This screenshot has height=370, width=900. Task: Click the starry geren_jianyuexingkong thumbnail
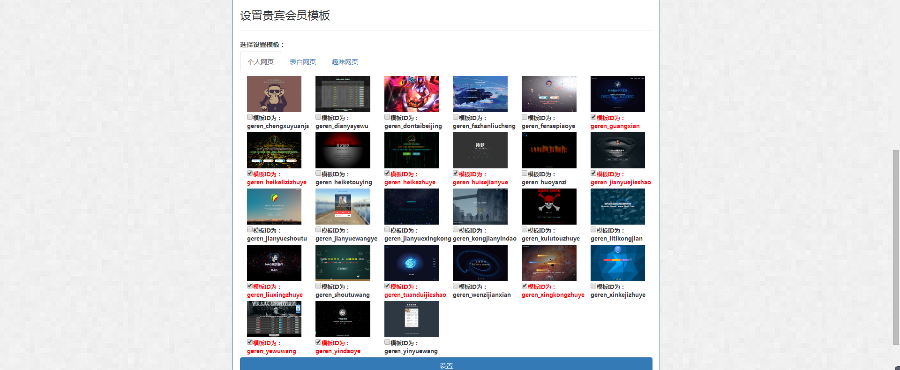pyautogui.click(x=412, y=207)
